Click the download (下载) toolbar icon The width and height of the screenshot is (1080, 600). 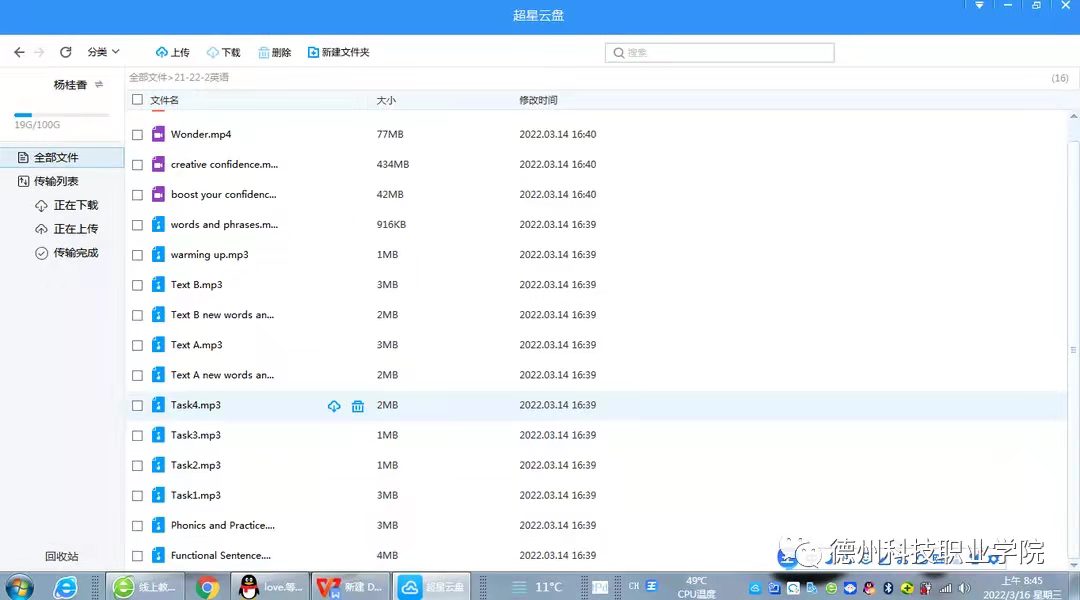pos(213,52)
